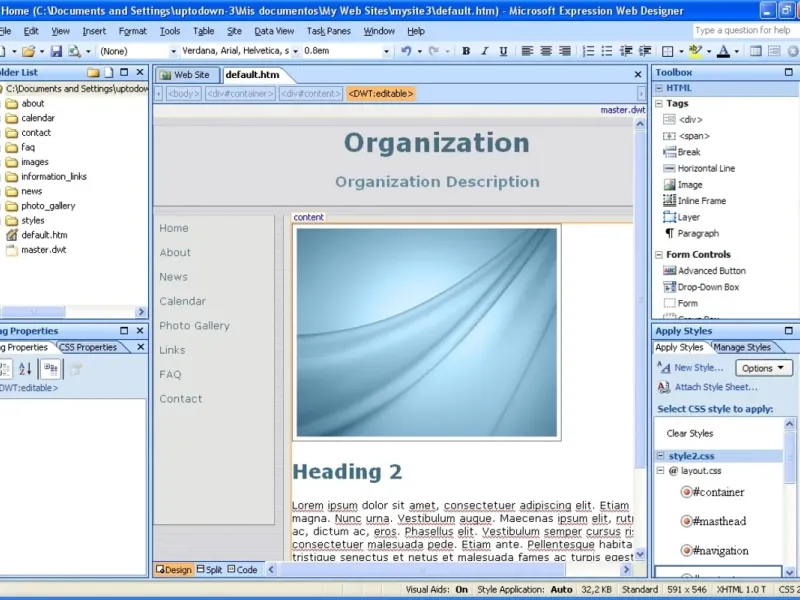Image resolution: width=800 pixels, height=600 pixels.
Task: Toggle Bold formatting
Action: (x=466, y=51)
